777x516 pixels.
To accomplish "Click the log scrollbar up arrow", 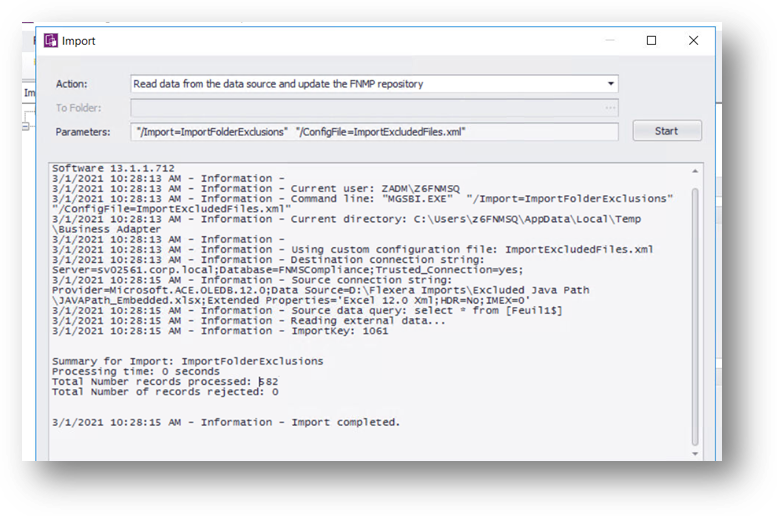I will click(695, 171).
